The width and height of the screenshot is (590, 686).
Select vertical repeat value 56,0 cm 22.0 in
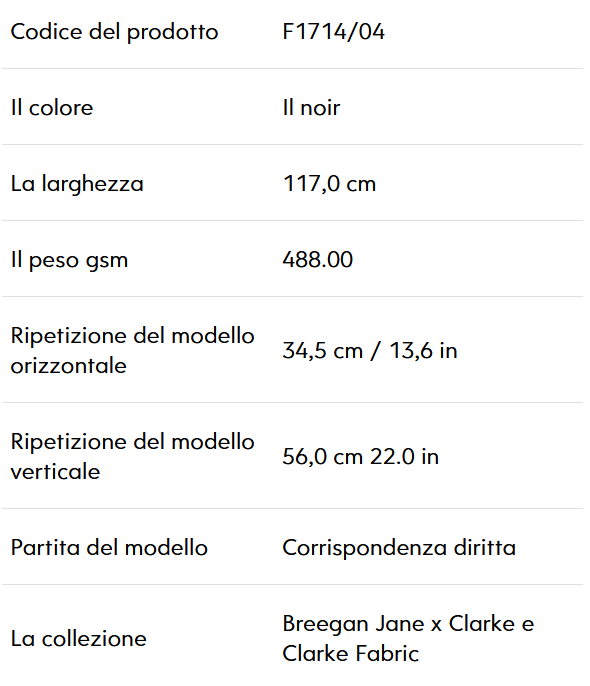pos(360,456)
